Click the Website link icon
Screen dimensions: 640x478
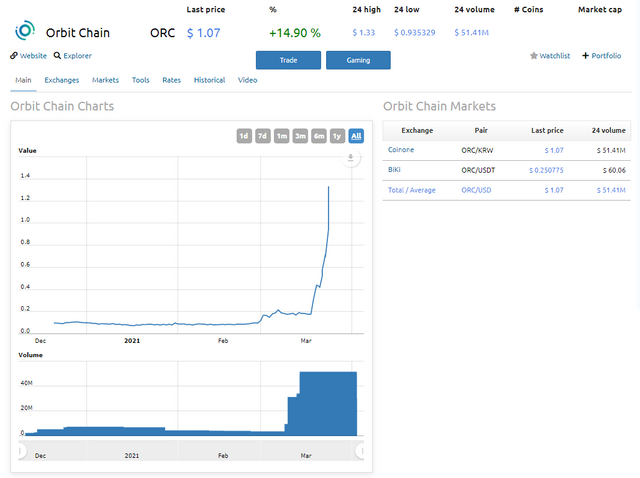14,56
